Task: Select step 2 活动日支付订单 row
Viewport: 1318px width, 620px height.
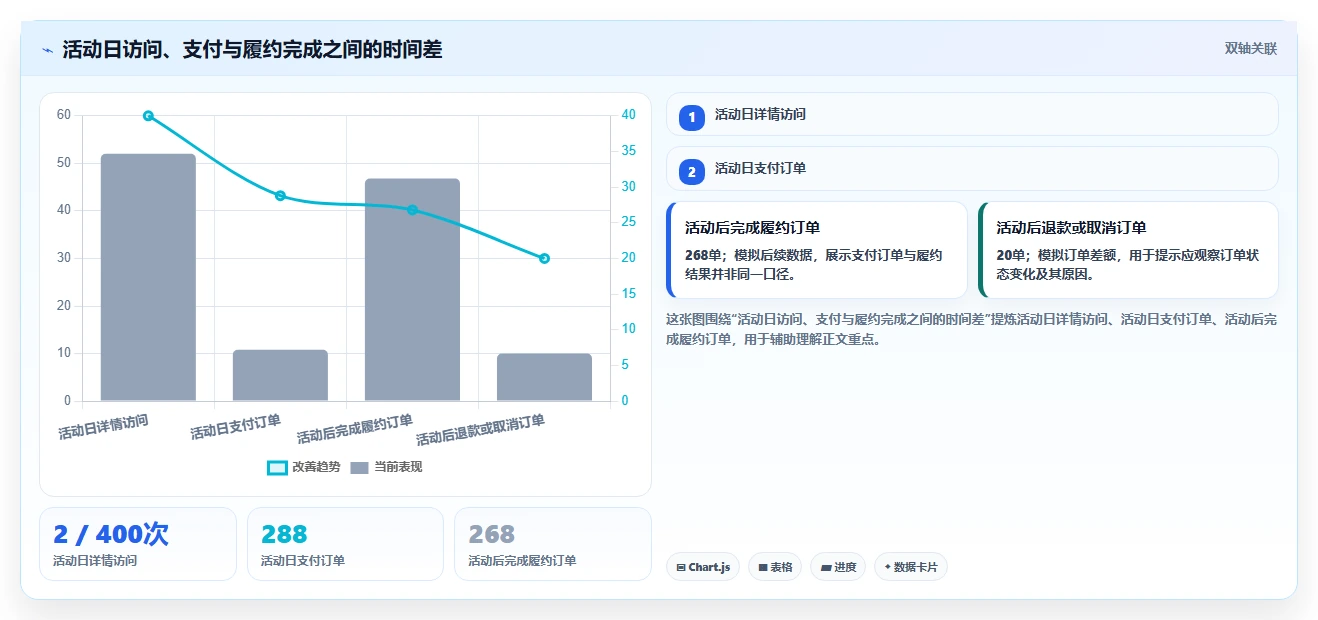Action: pos(972,168)
